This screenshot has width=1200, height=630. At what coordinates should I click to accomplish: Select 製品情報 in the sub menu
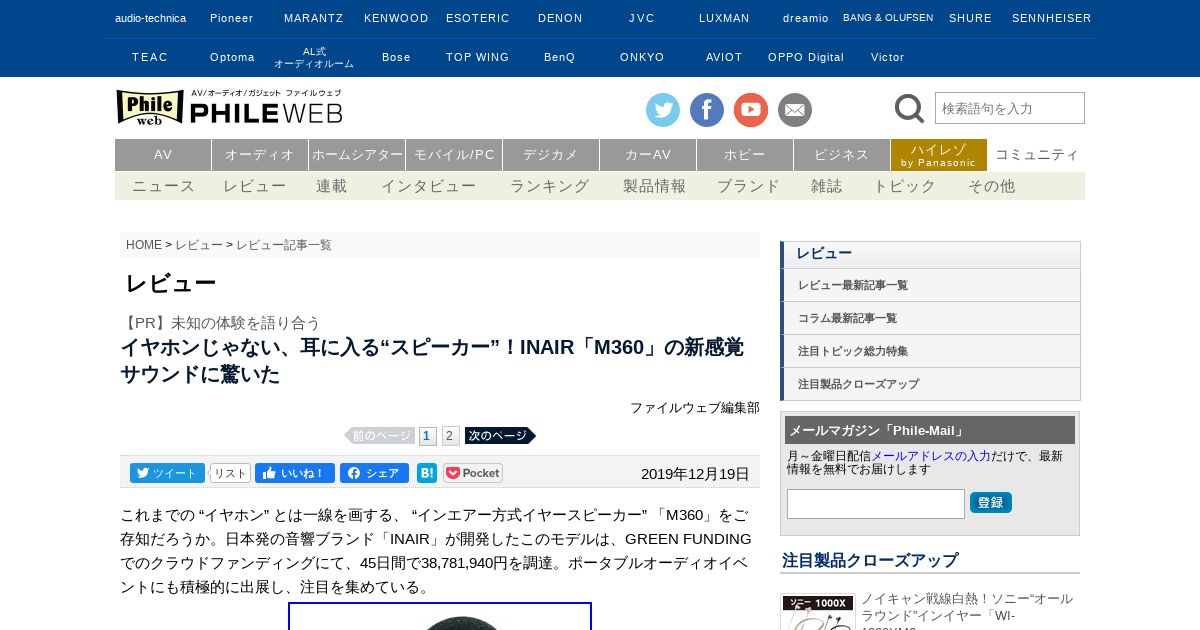point(655,186)
